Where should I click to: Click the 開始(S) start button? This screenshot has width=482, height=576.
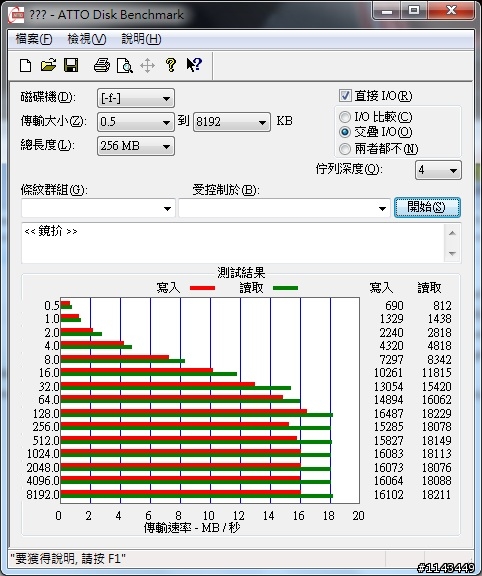pyautogui.click(x=427, y=208)
